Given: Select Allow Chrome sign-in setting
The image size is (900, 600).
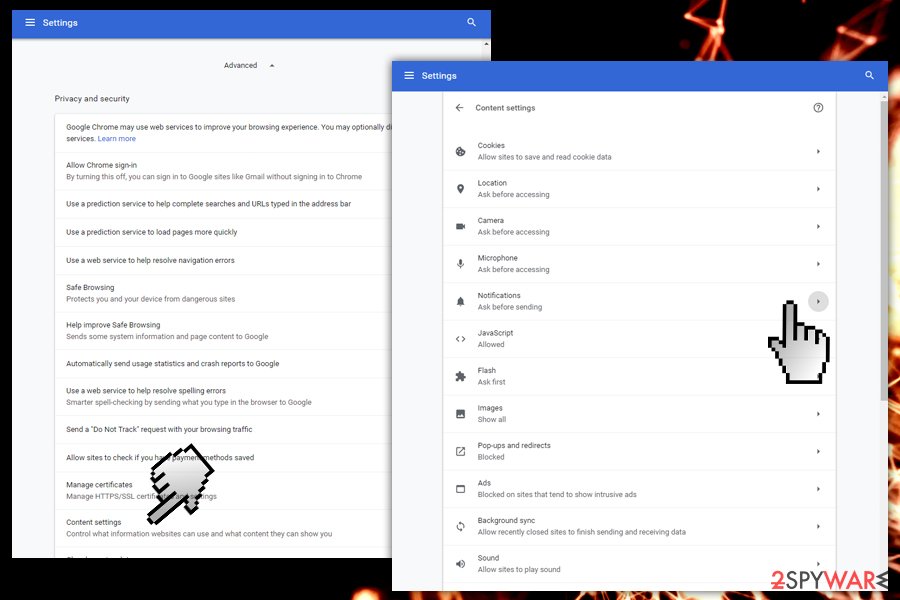Looking at the screenshot, I should (223, 171).
